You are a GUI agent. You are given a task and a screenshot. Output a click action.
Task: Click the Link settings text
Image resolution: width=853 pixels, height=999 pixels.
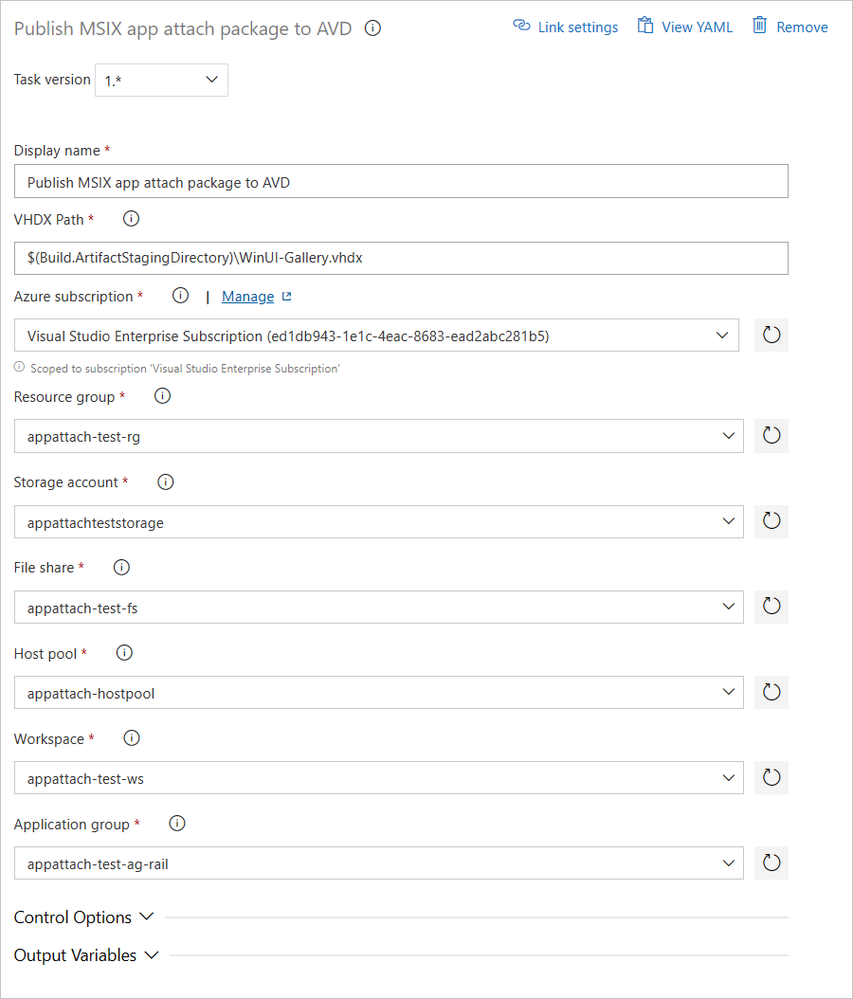[578, 27]
